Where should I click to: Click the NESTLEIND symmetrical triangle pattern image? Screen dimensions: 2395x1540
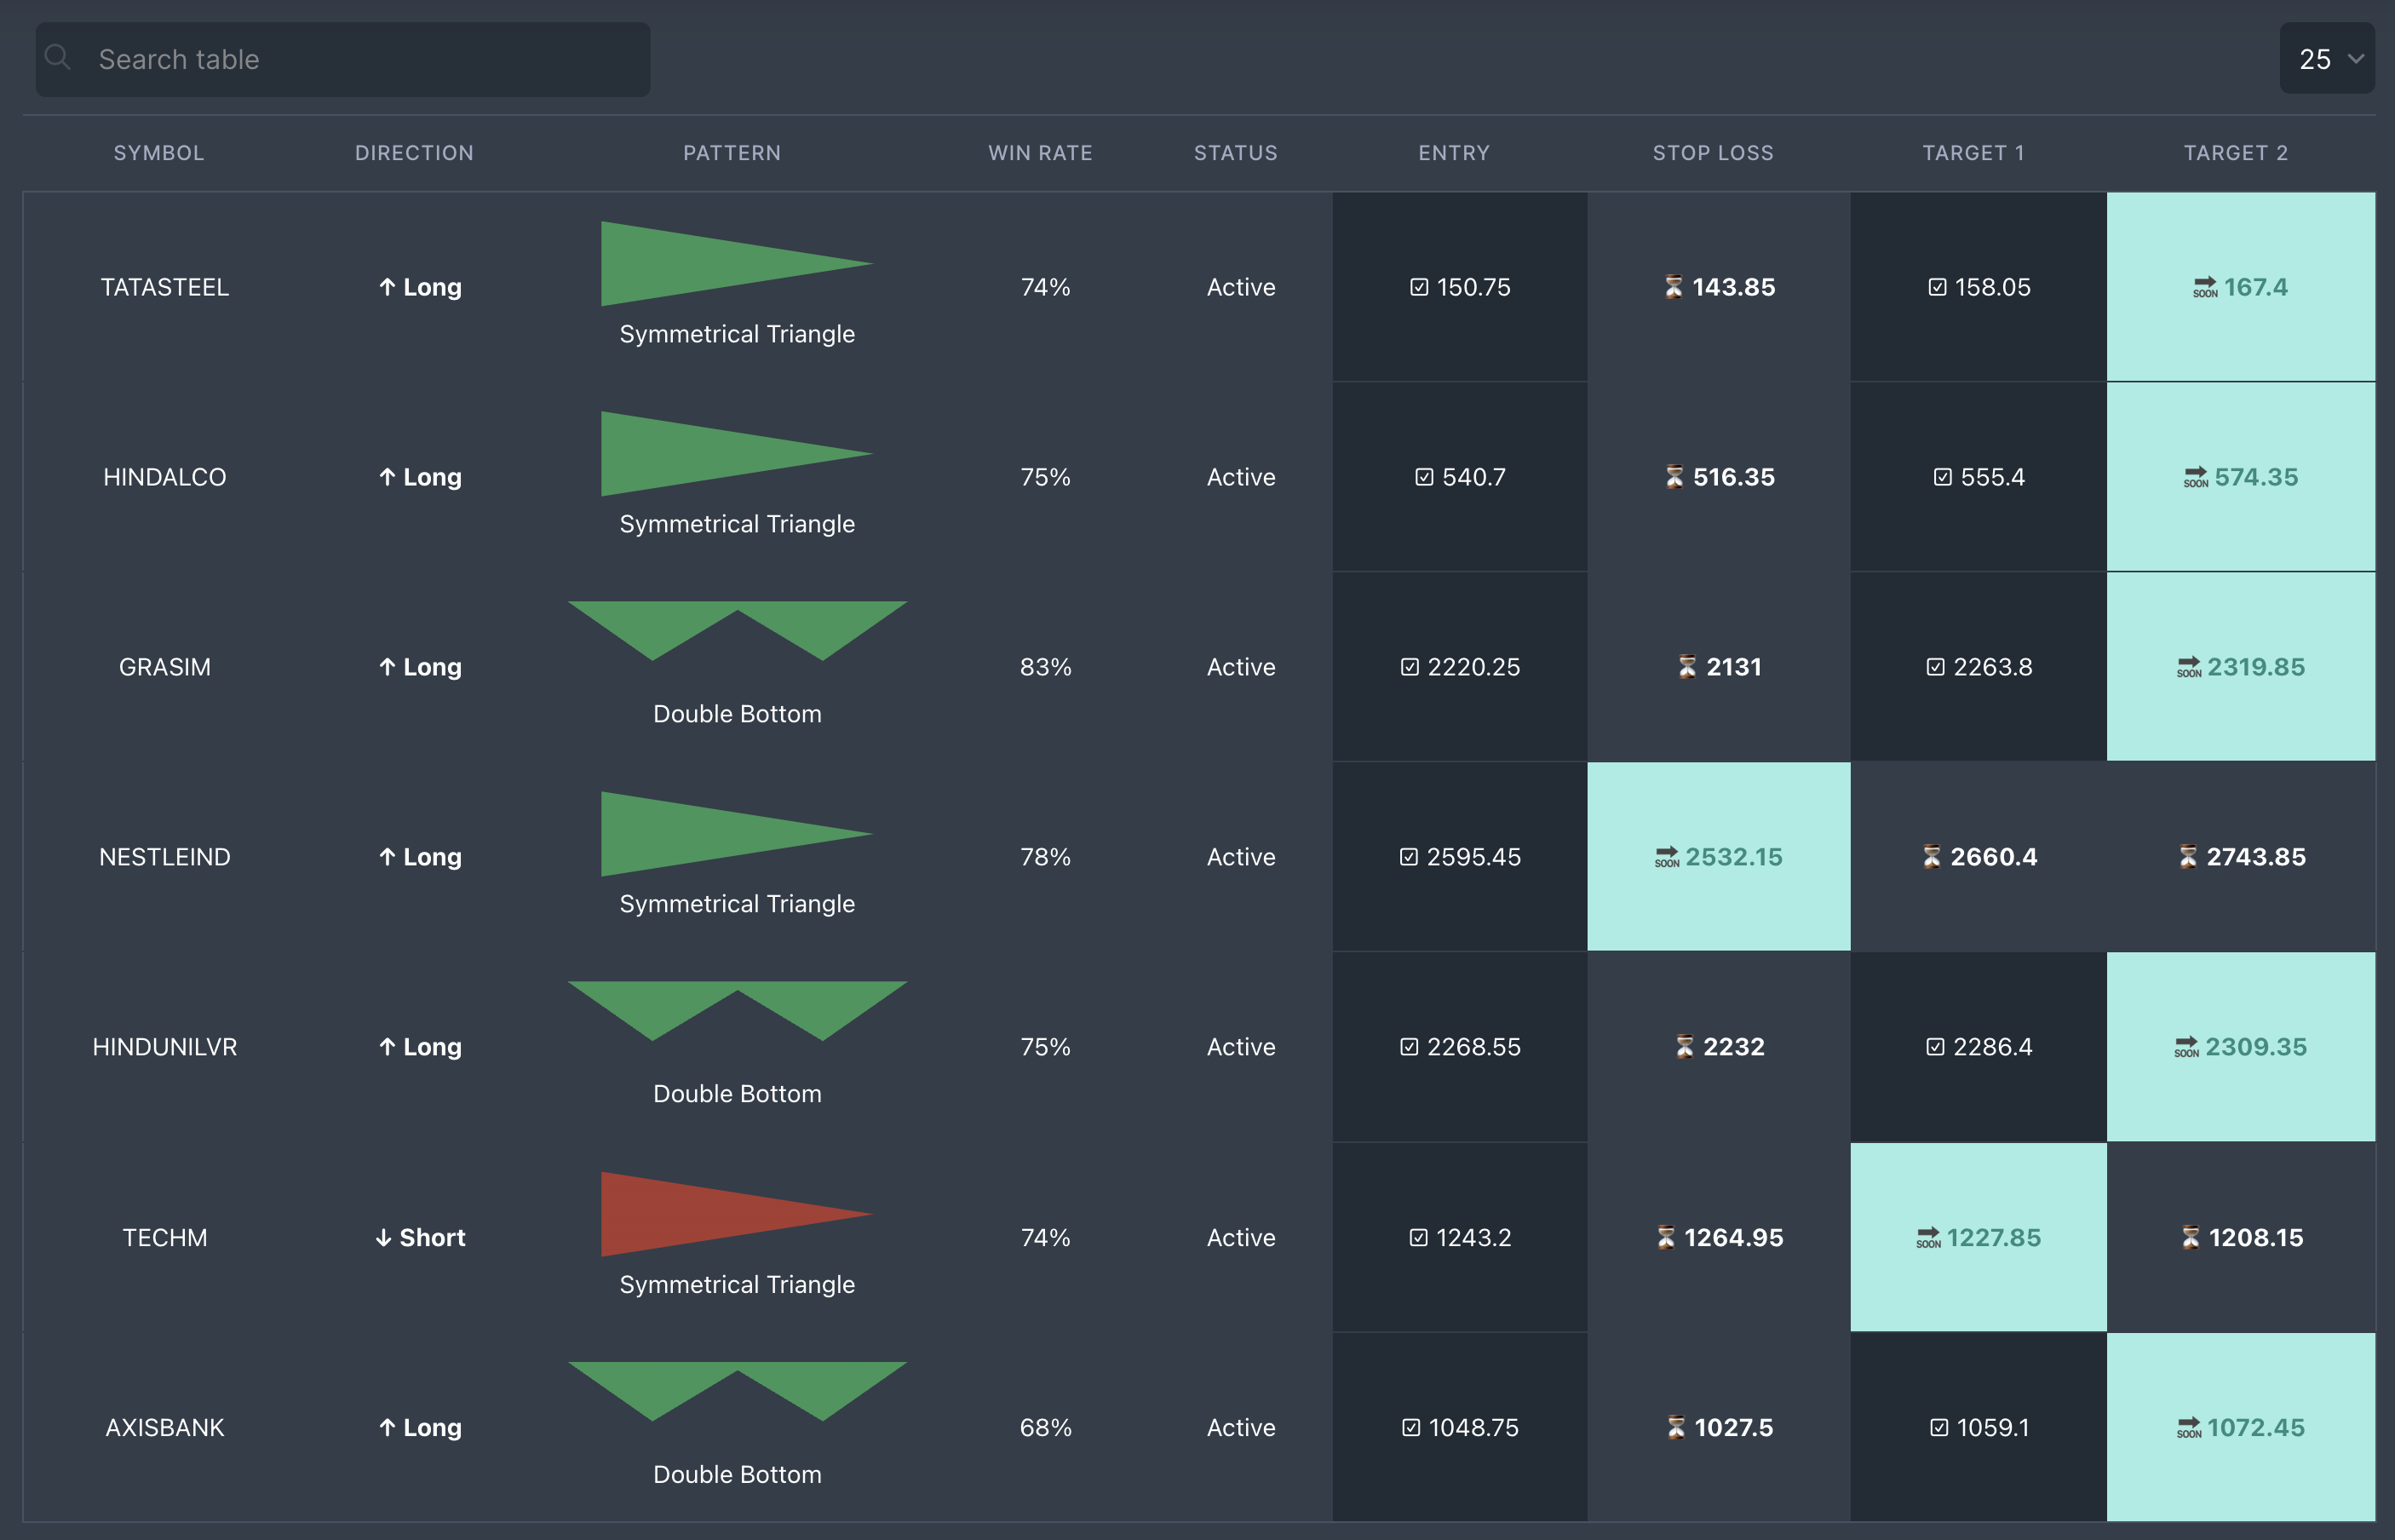(x=737, y=834)
